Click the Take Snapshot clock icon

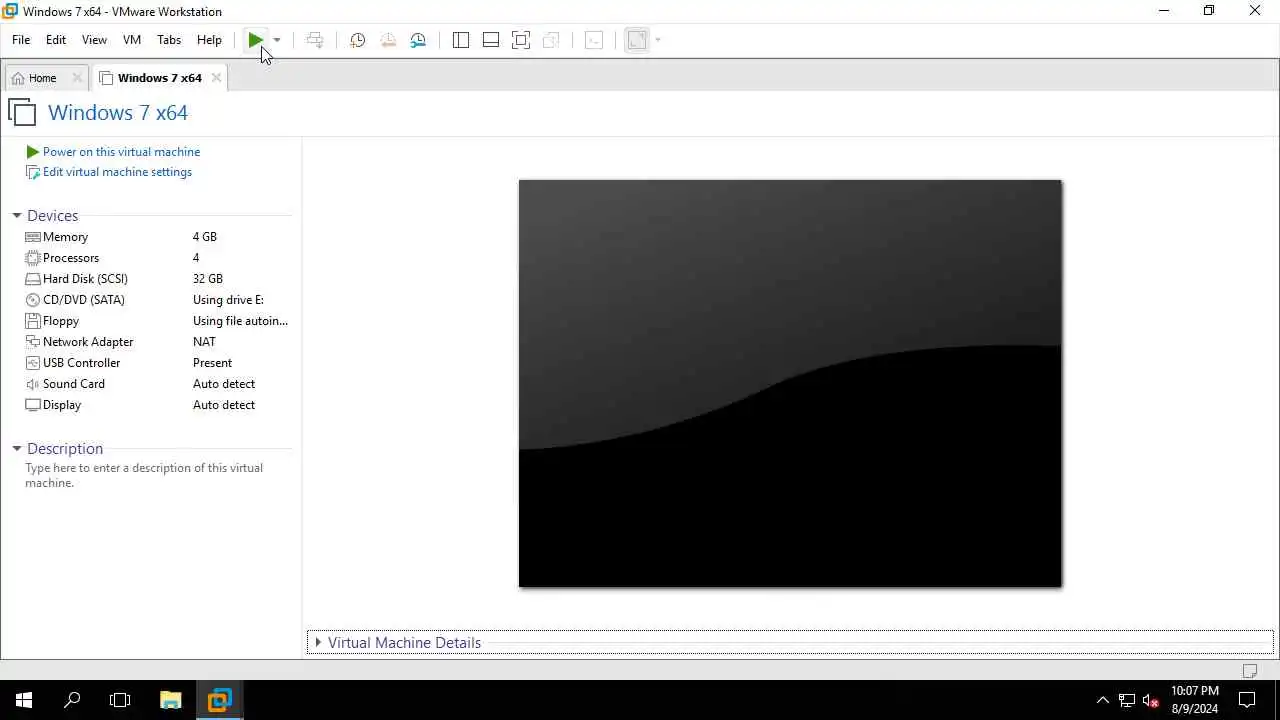357,40
